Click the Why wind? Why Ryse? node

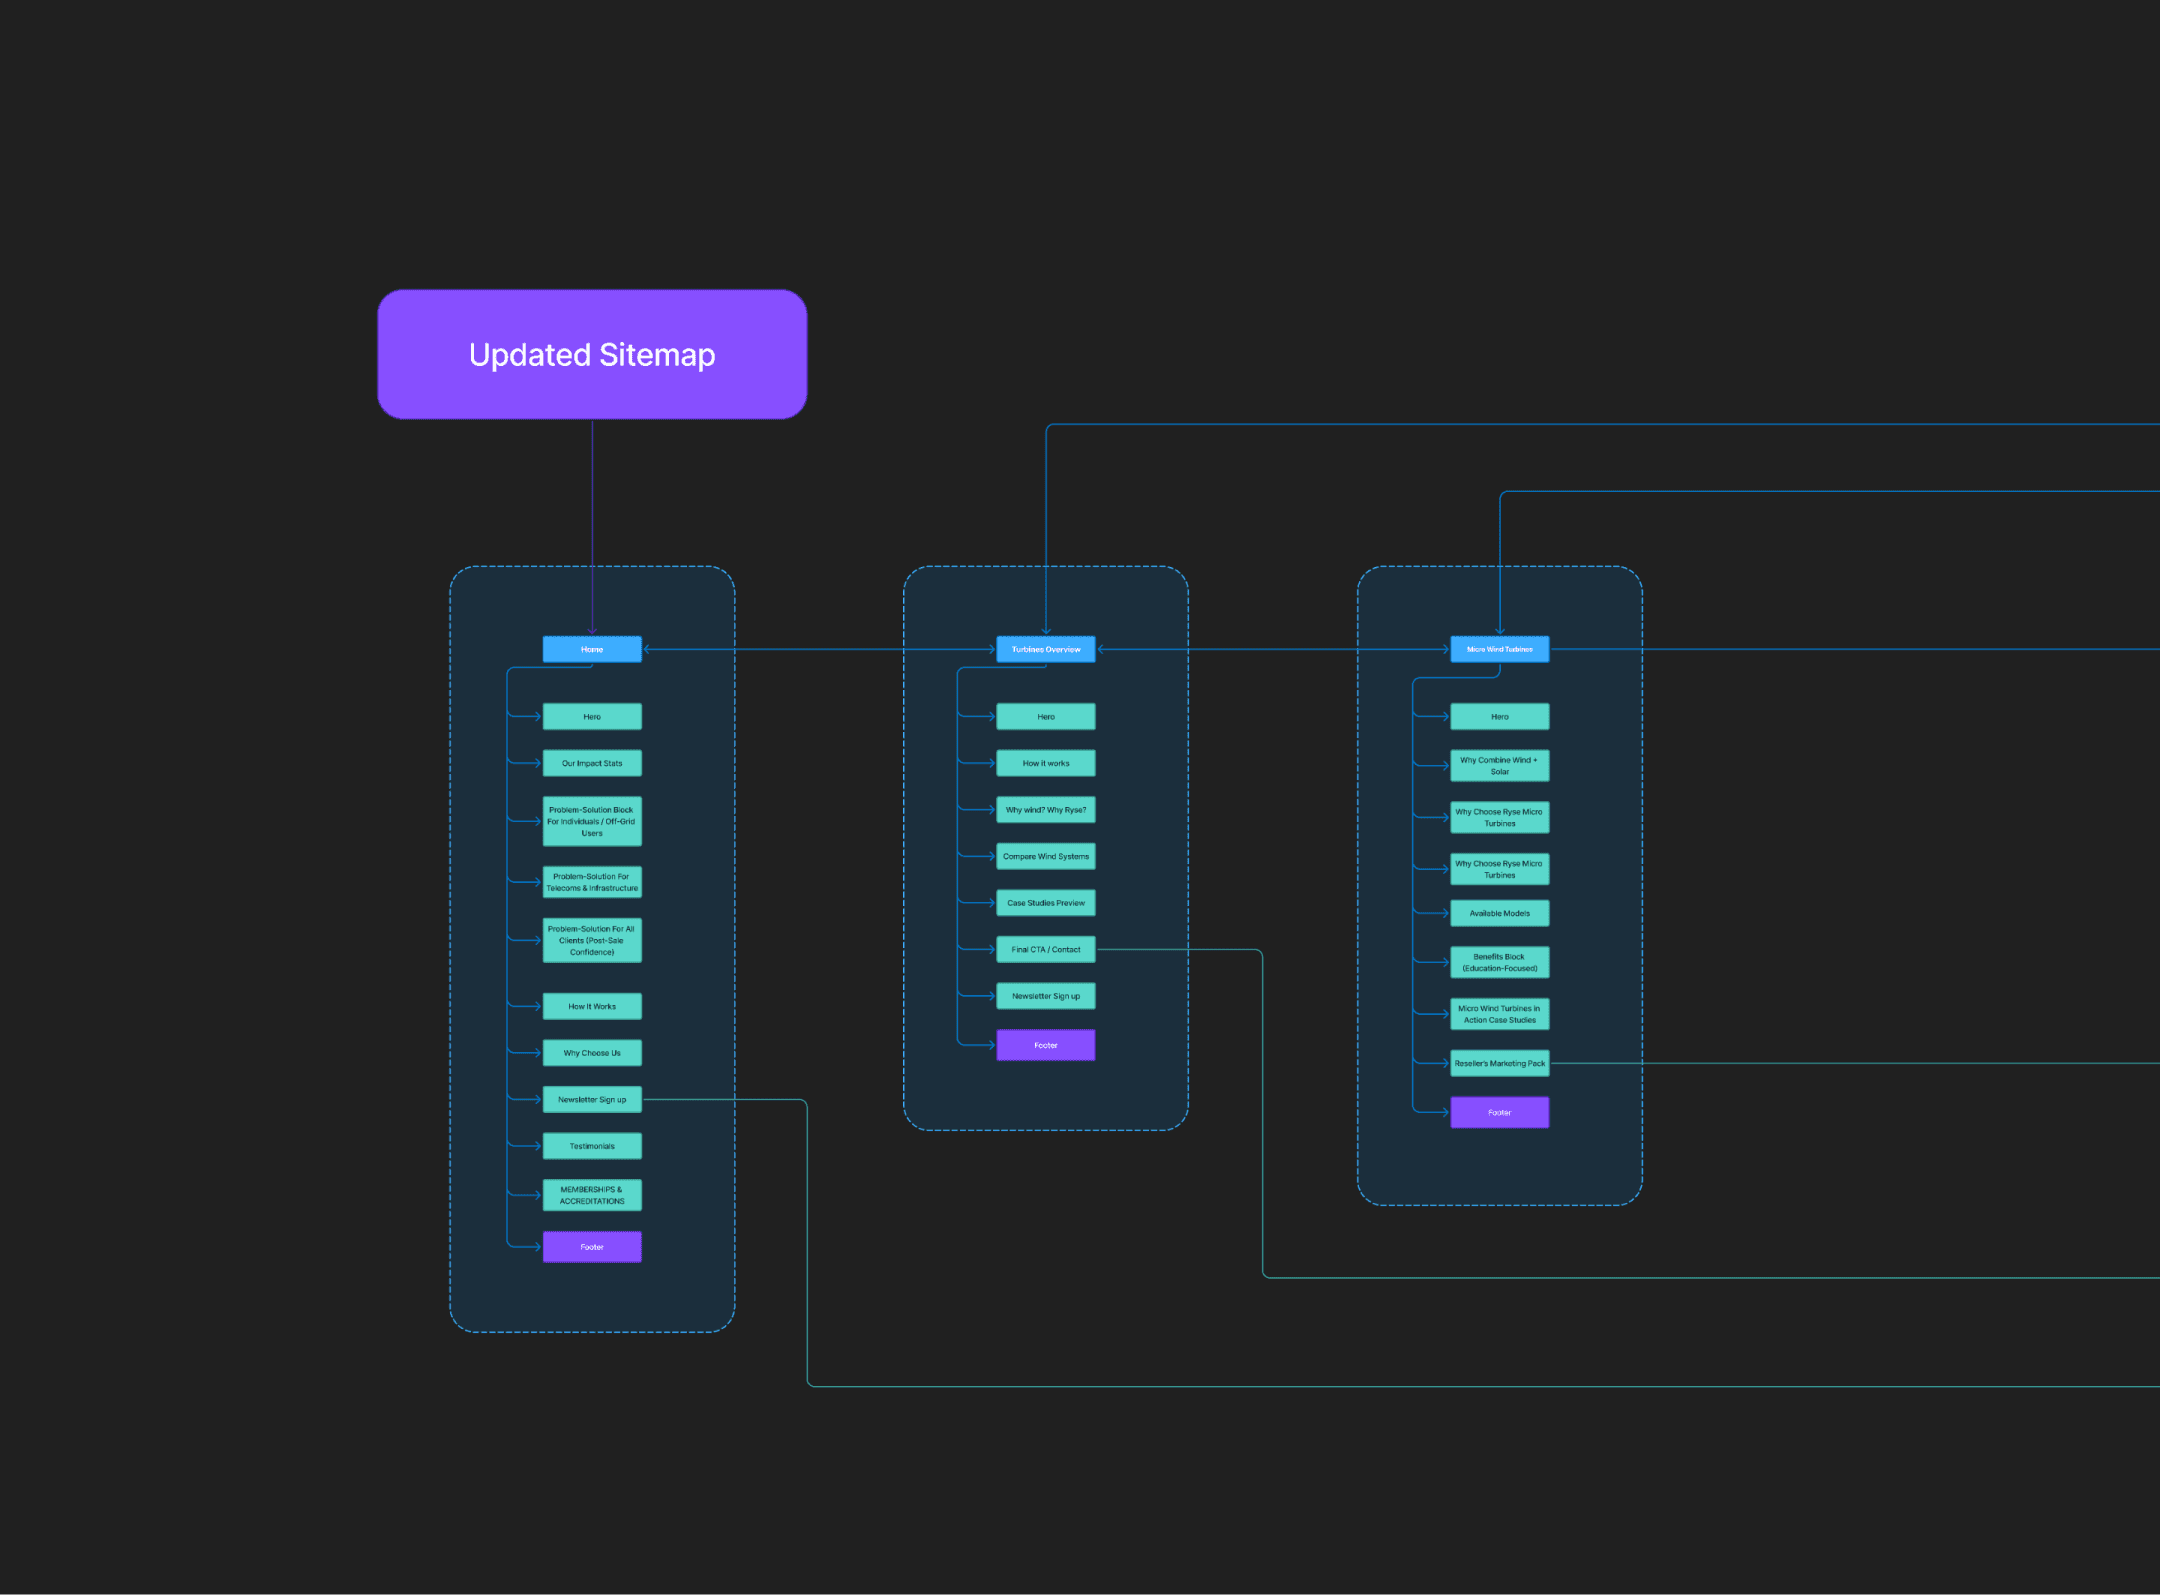(x=1045, y=810)
